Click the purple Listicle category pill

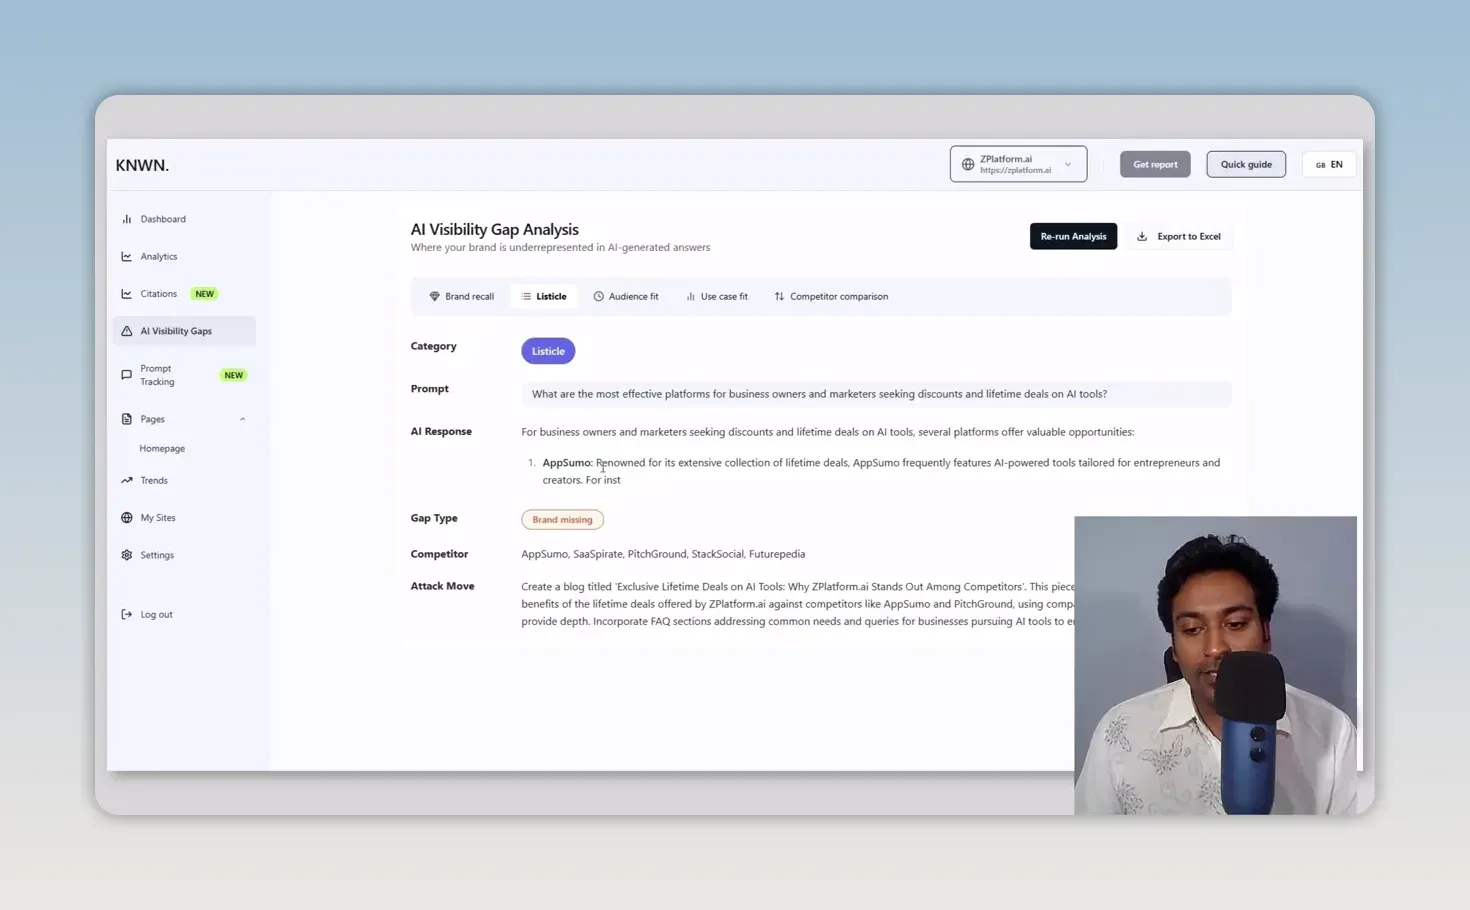point(548,351)
